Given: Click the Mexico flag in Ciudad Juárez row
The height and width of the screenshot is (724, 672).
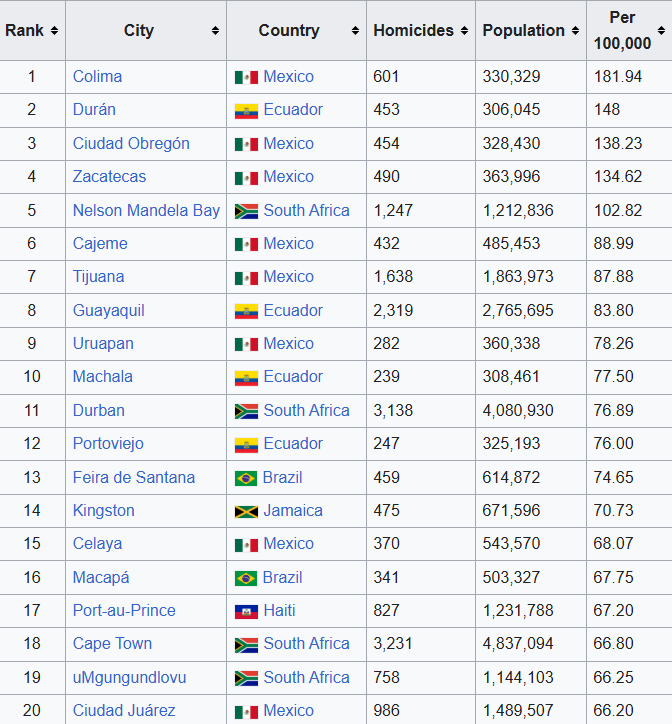Looking at the screenshot, I should tap(246, 712).
